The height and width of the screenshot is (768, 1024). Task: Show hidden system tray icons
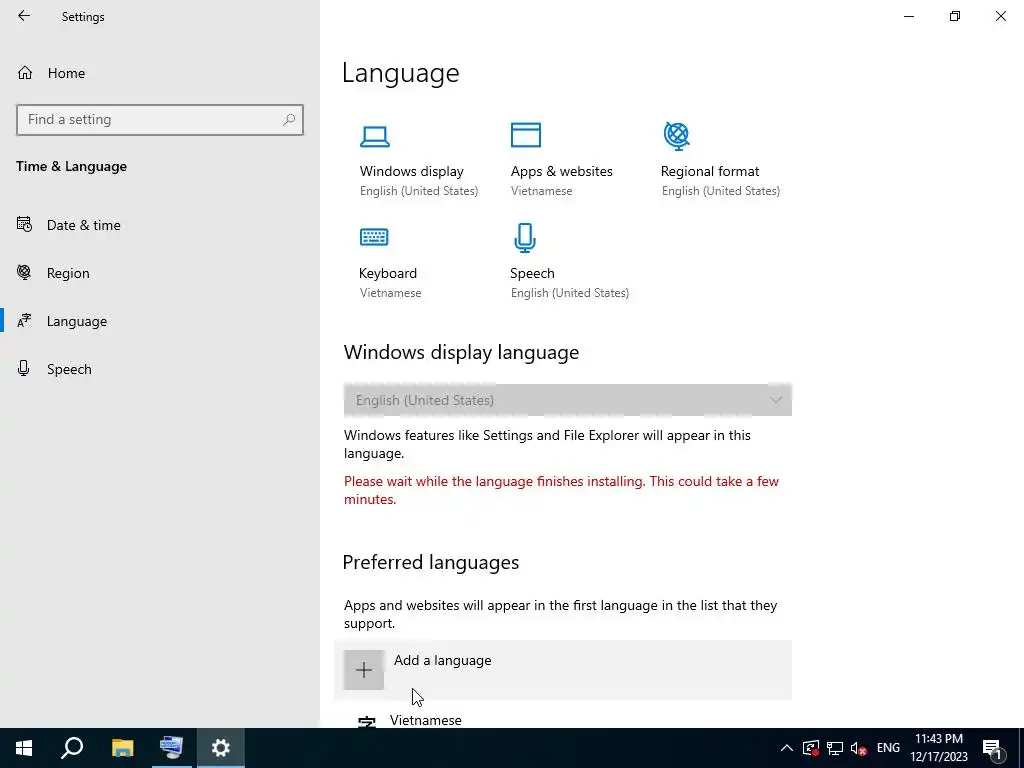point(787,748)
